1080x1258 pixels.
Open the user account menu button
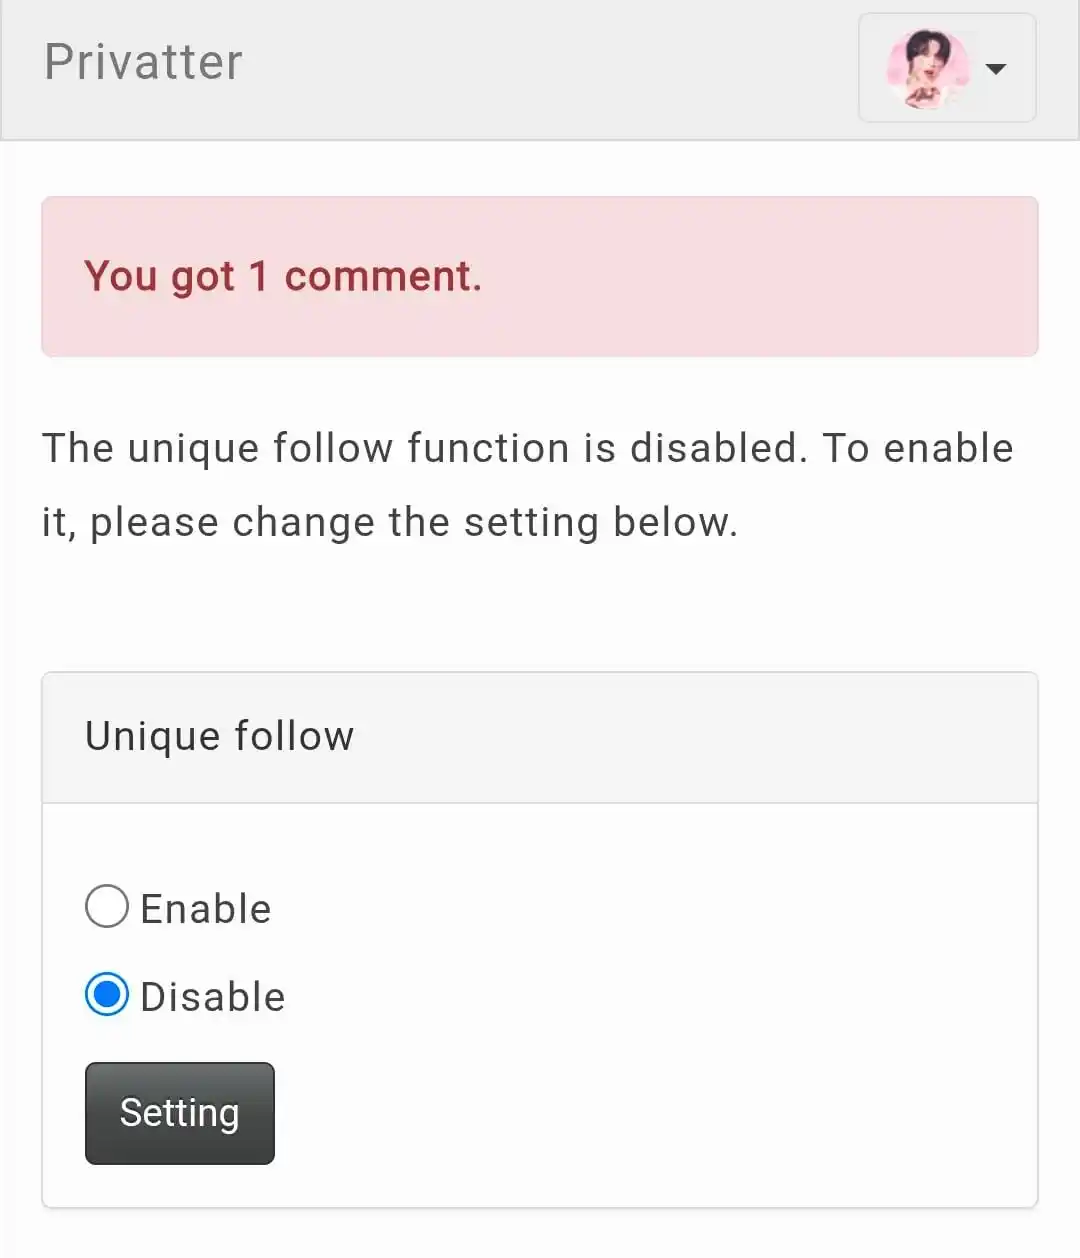click(947, 68)
